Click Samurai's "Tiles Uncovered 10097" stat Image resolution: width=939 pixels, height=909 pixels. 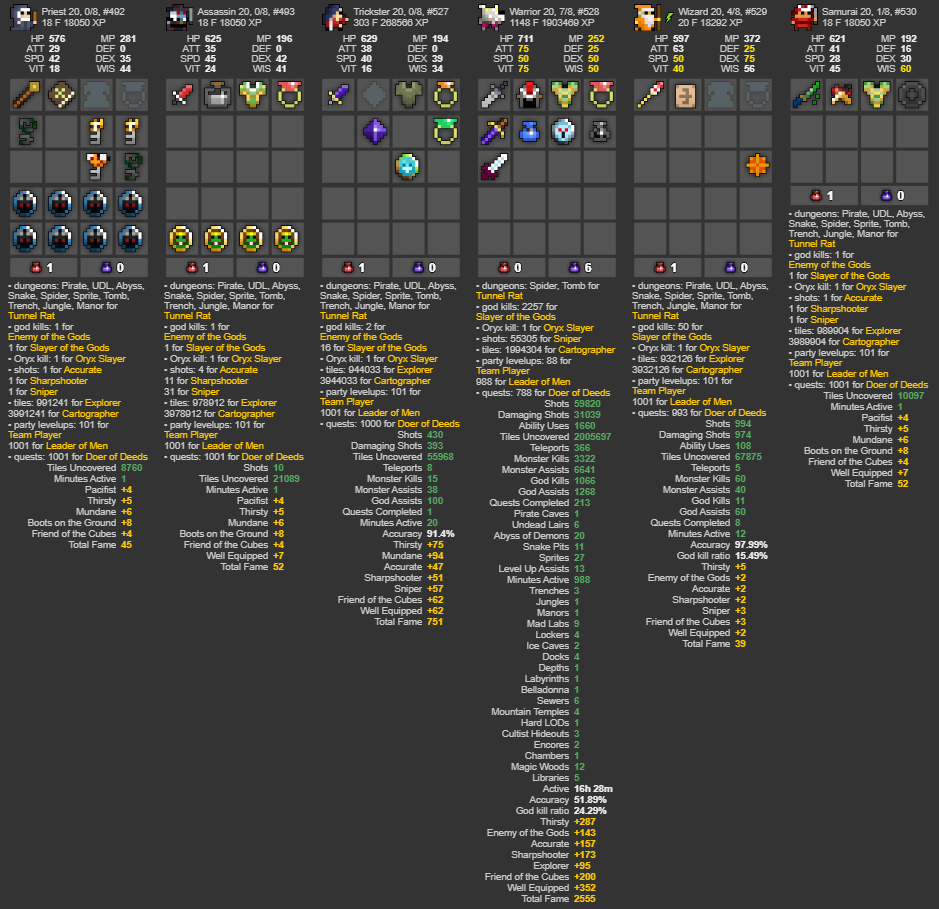coord(874,396)
